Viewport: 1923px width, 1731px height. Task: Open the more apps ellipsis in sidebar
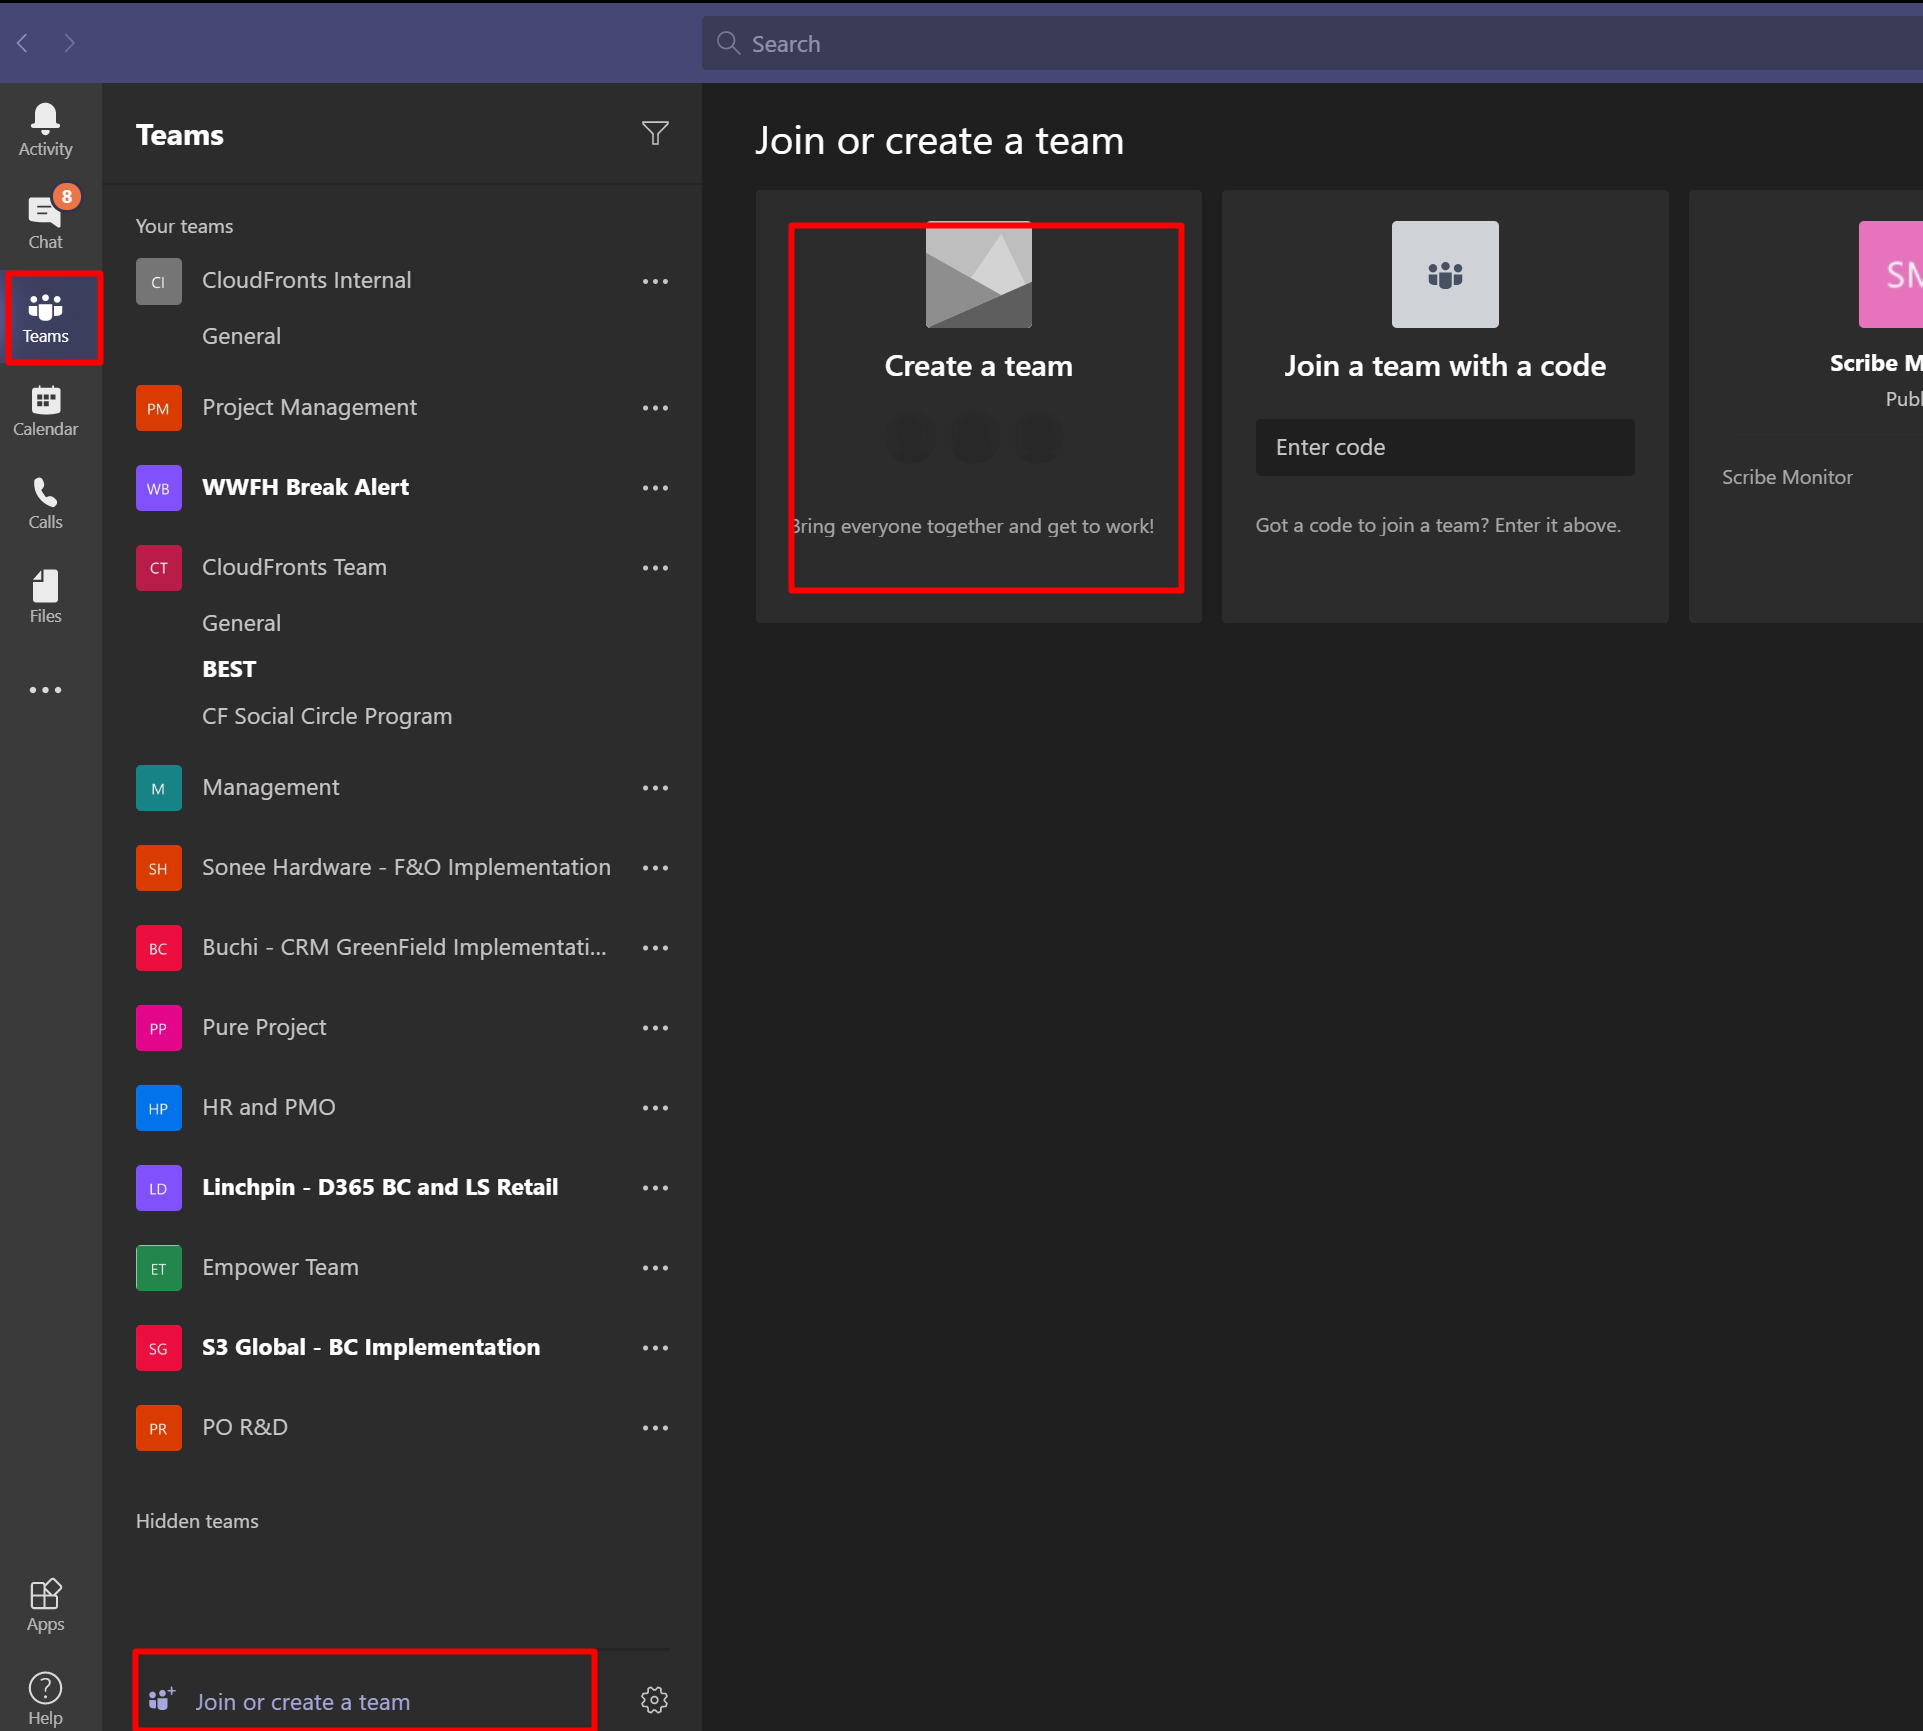point(45,690)
